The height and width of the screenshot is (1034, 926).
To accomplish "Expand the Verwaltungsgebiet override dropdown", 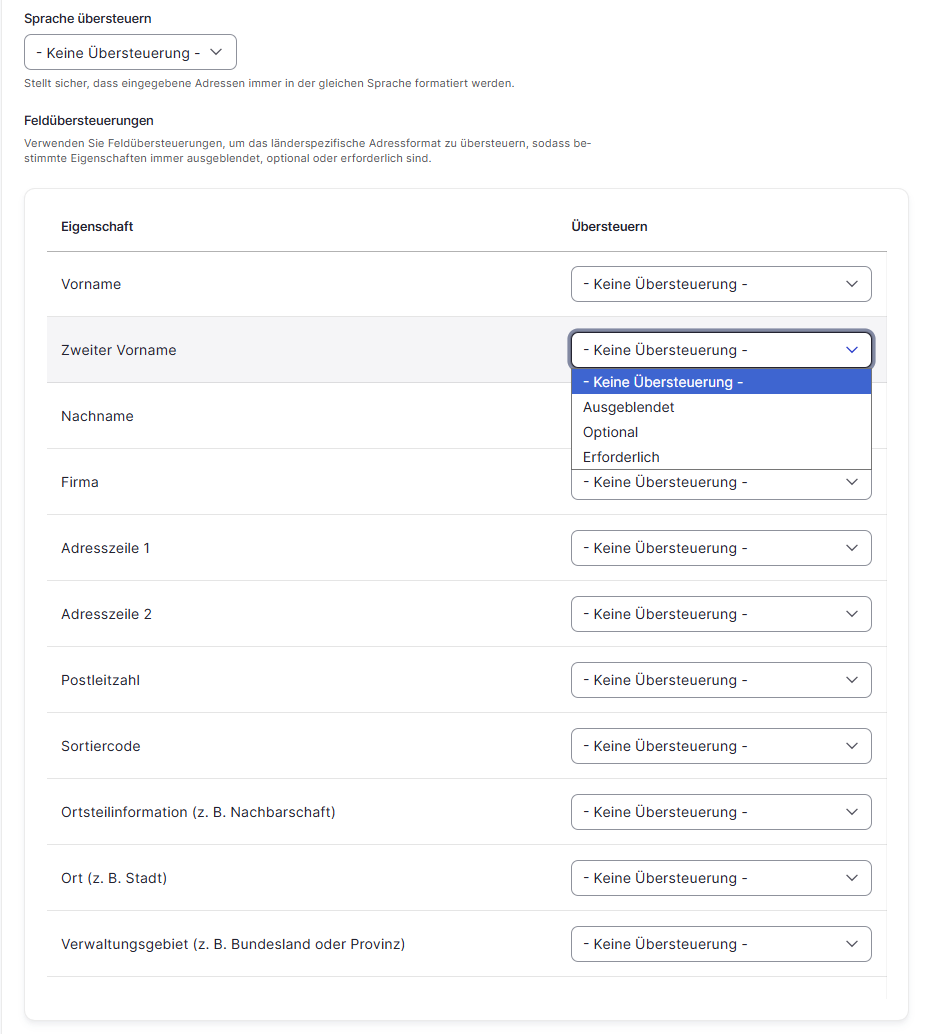I will click(721, 944).
